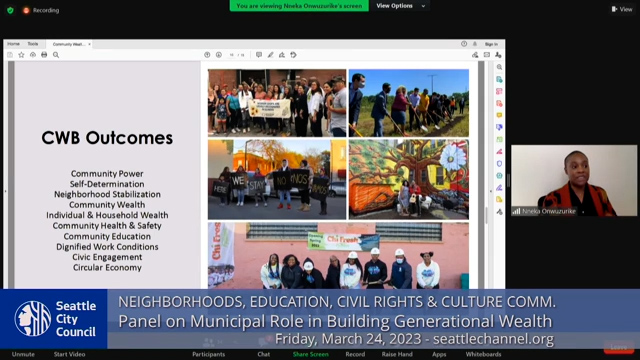This screenshot has width=640, height=360.
Task: Open the teal Compress PDF tool icon
Action: 499,176
